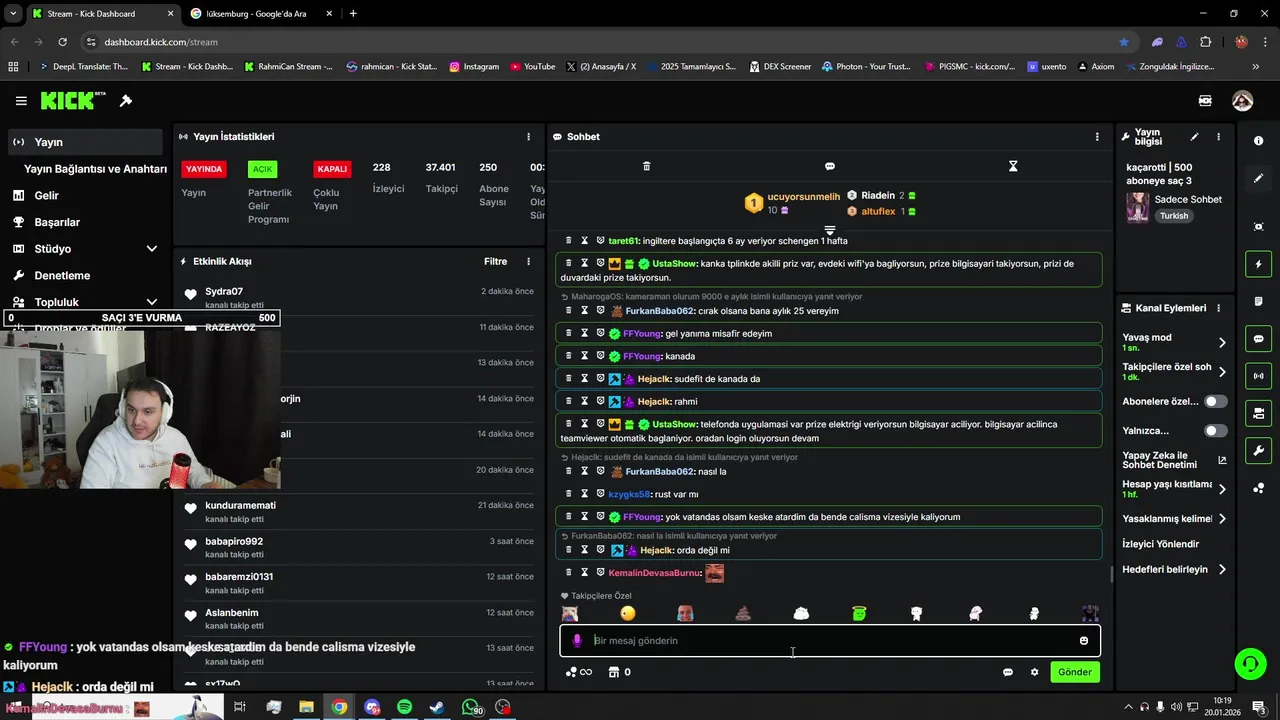Click the gavel moderation icon beside the Kick logo
Image resolution: width=1280 pixels, height=720 pixels.
(126, 101)
